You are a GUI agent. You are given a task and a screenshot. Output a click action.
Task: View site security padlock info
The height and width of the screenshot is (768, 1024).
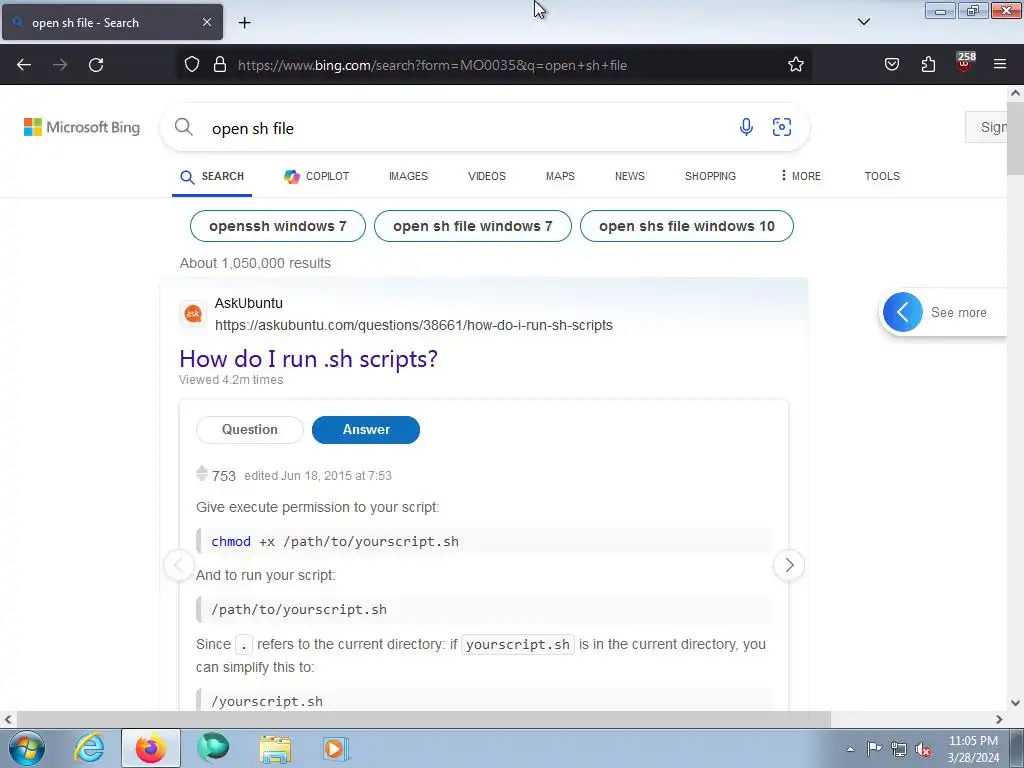pos(220,65)
